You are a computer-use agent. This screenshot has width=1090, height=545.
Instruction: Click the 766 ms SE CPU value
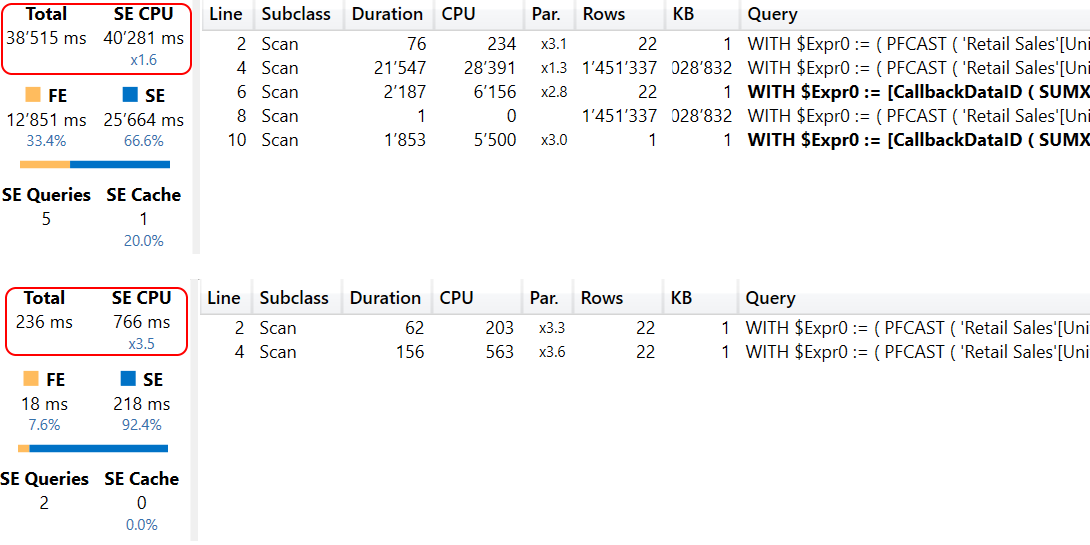pyautogui.click(x=141, y=322)
